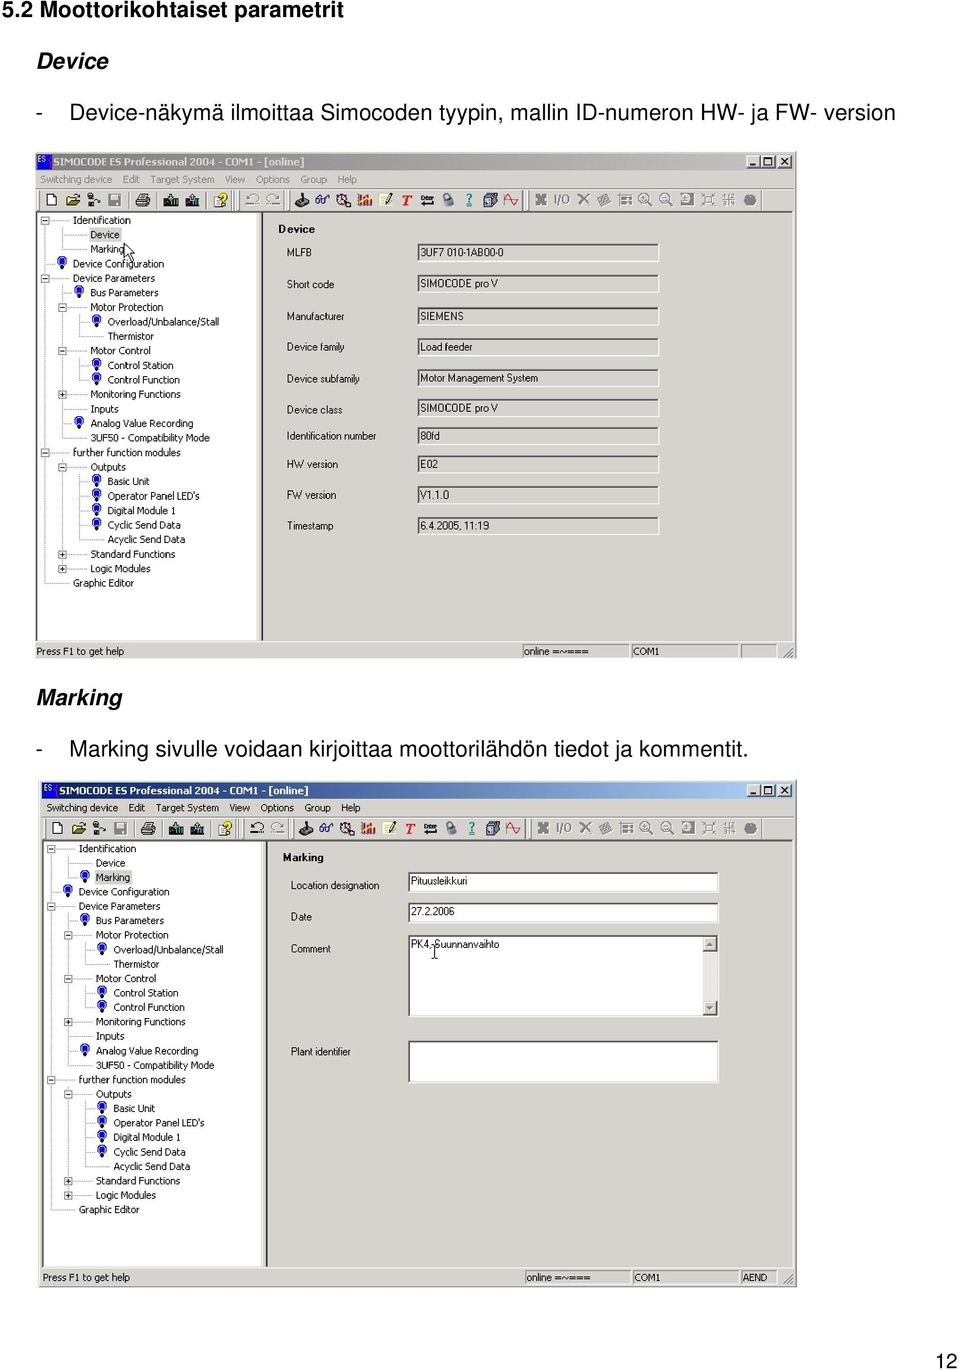960x1370 pixels.
Task: Click Comment box scrollbar up arrow
Action: coord(710,944)
